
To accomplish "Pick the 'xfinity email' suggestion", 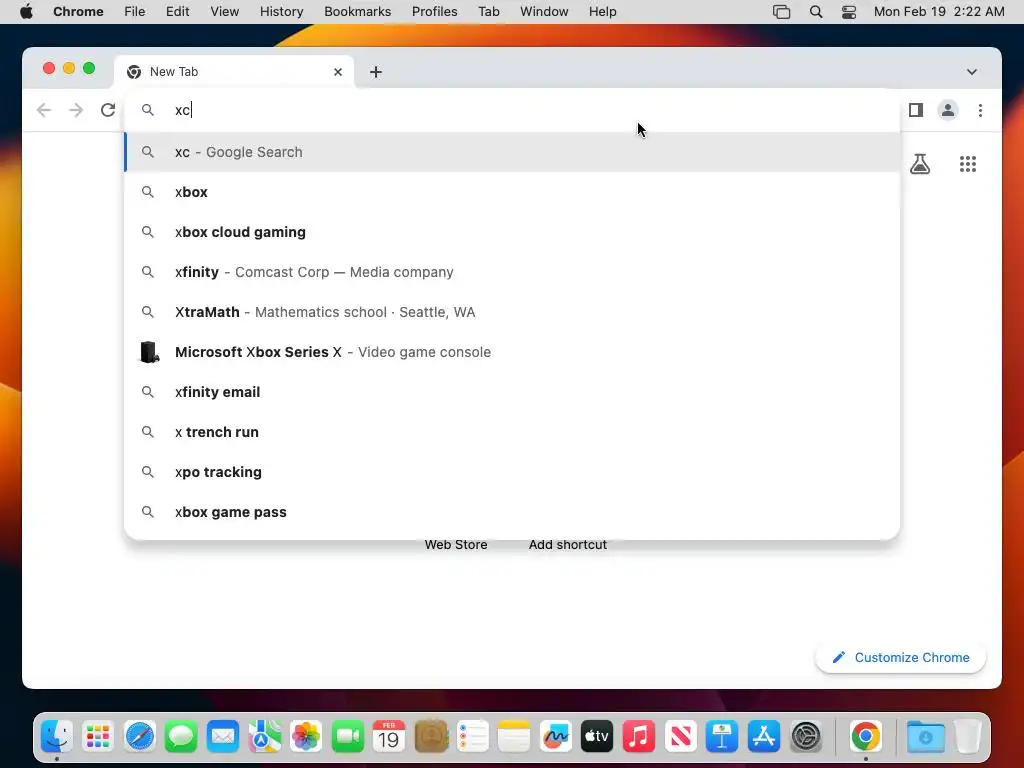I will click(512, 392).
